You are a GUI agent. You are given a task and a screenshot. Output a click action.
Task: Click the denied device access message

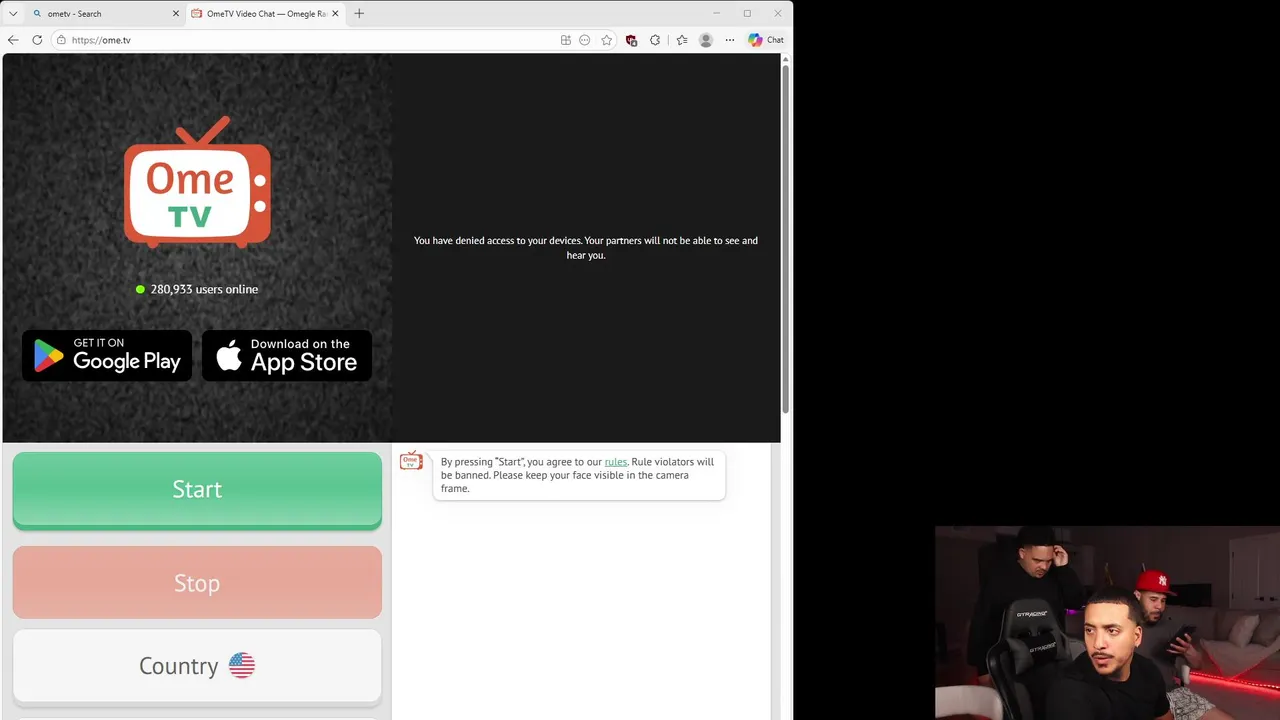click(586, 248)
